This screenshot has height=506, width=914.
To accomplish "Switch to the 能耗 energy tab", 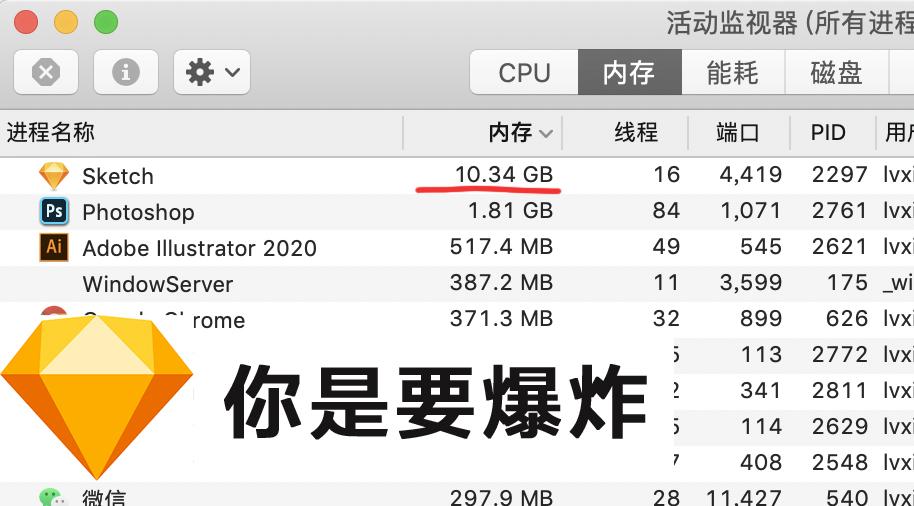I will 732,73.
